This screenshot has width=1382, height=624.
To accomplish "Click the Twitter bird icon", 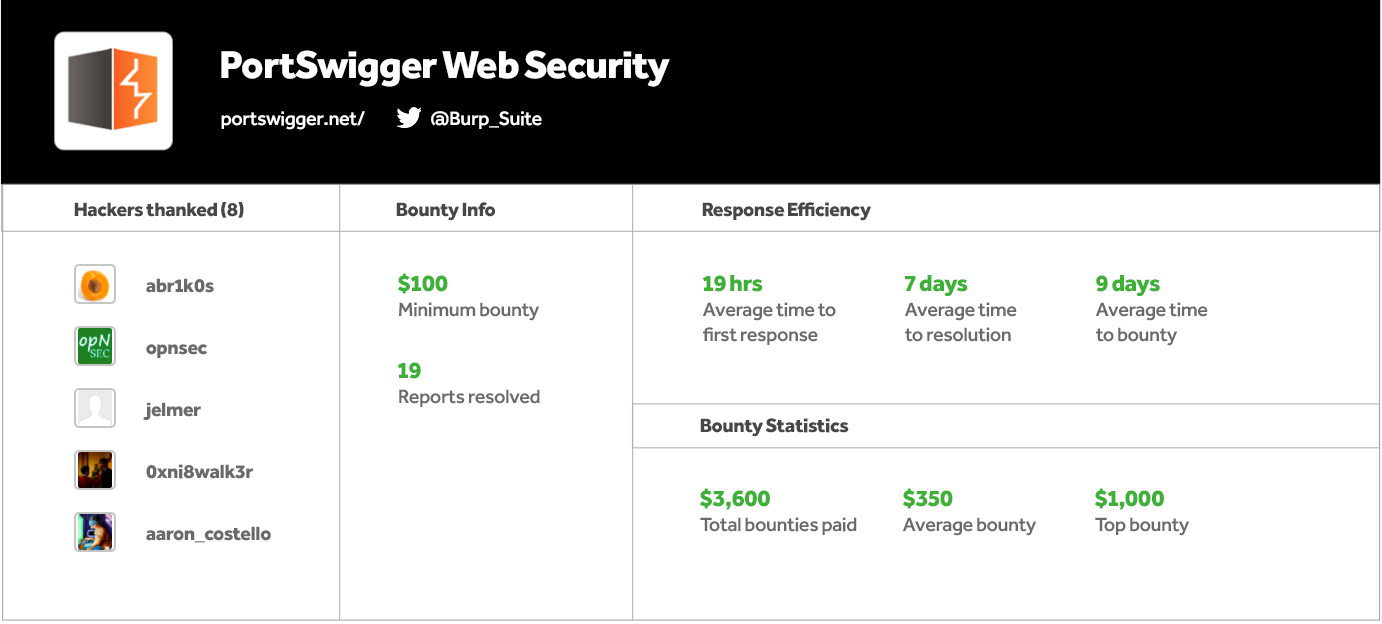I will coord(408,118).
